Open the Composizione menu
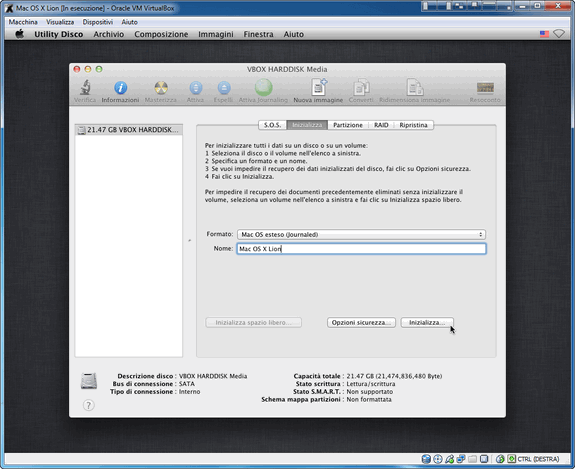The height and width of the screenshot is (469, 575). click(161, 34)
